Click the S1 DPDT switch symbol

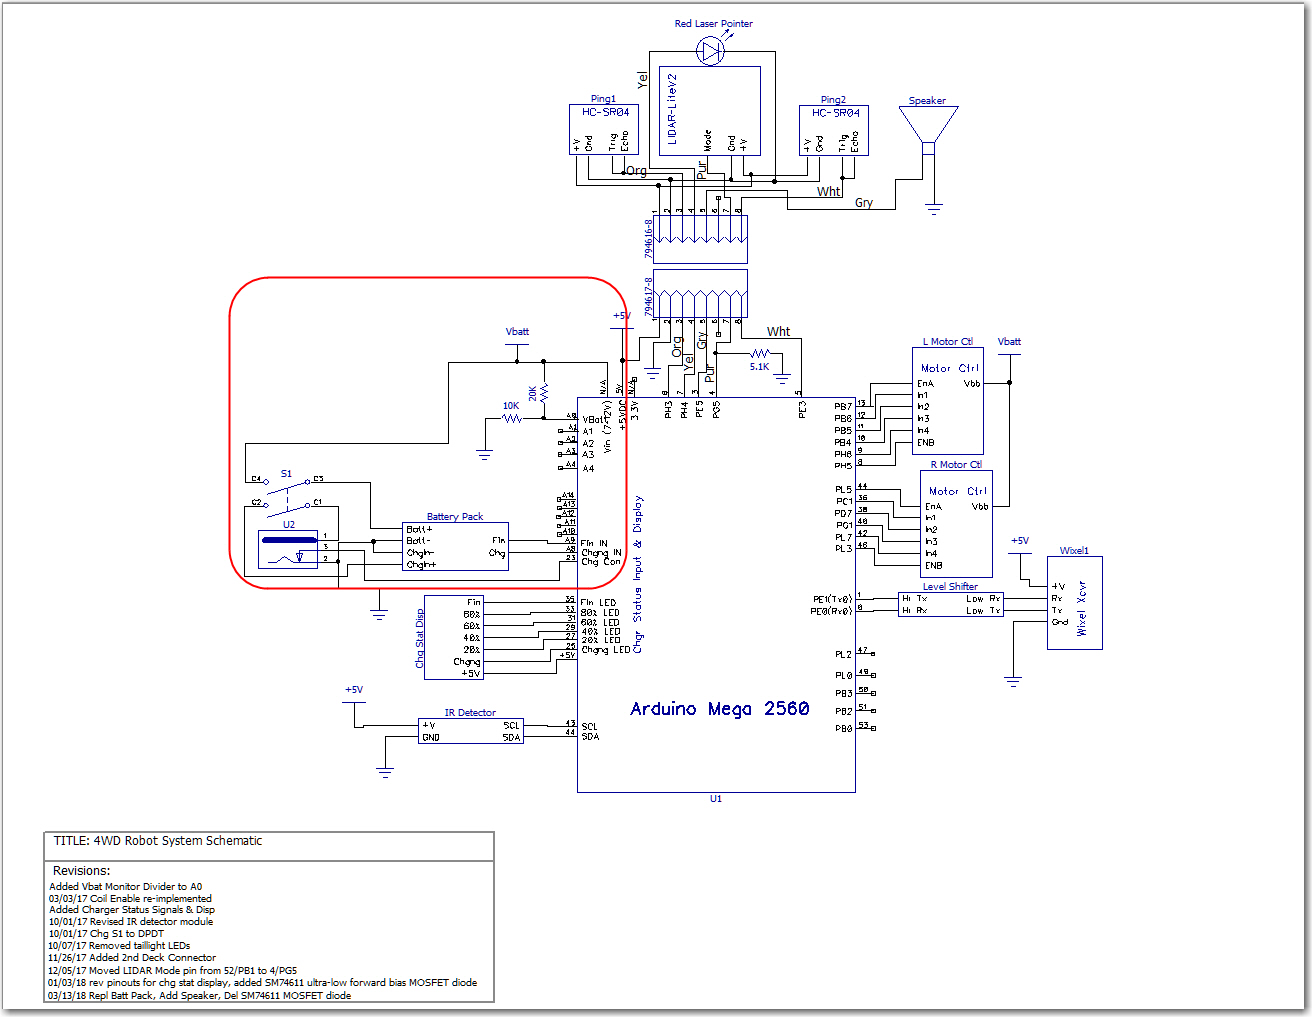[x=286, y=491]
